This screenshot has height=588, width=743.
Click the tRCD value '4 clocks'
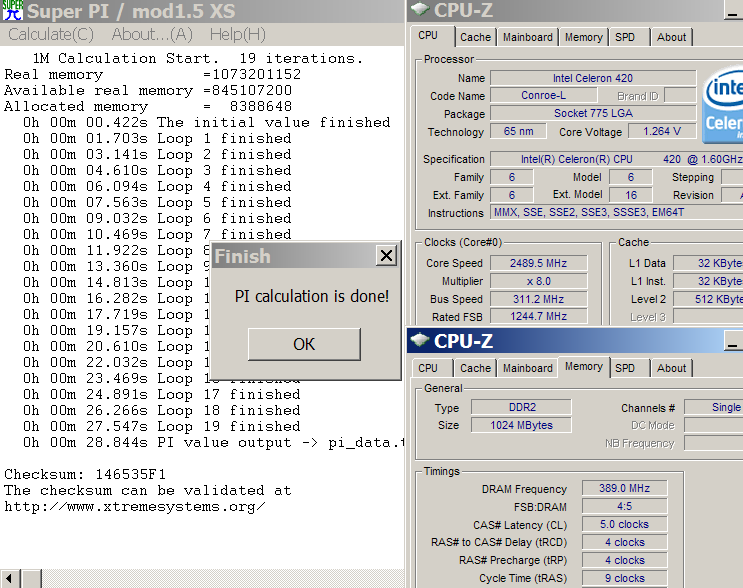pyautogui.click(x=625, y=542)
